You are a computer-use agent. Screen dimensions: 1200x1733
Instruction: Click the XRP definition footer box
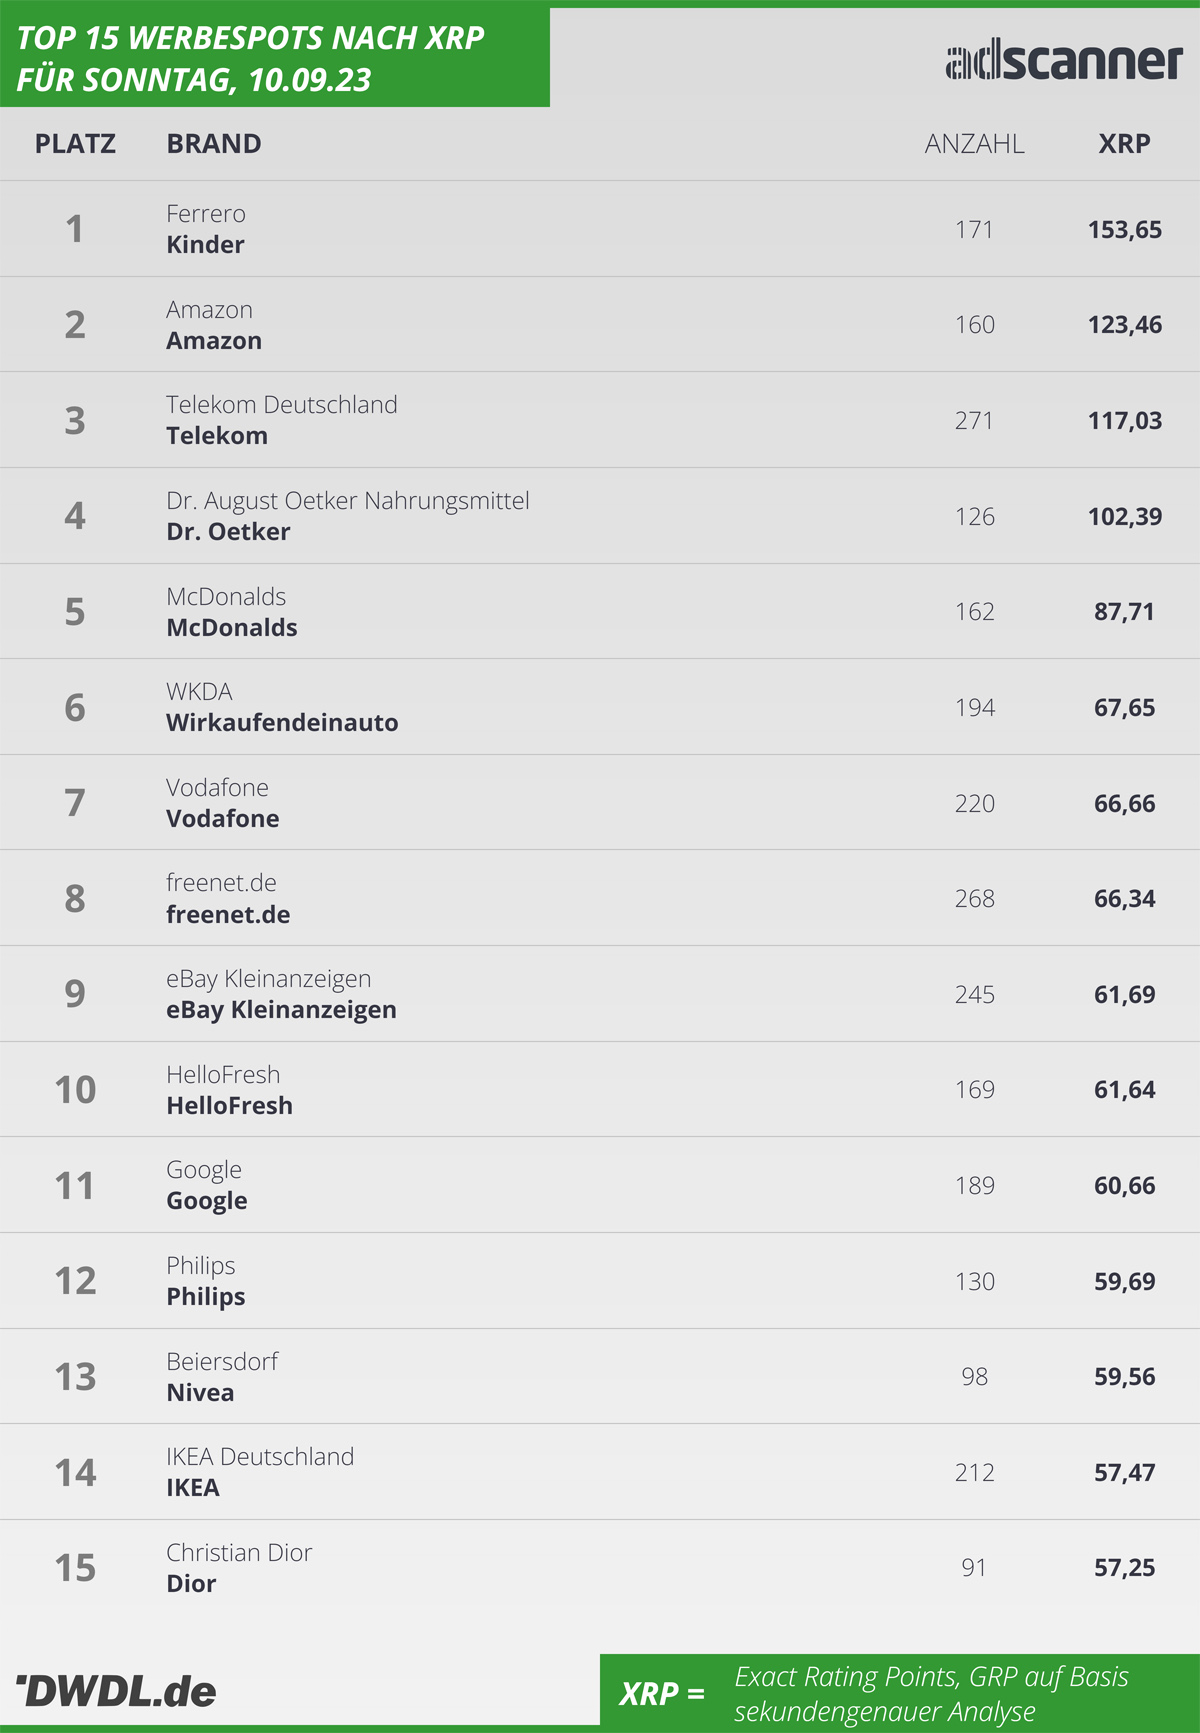900,1691
